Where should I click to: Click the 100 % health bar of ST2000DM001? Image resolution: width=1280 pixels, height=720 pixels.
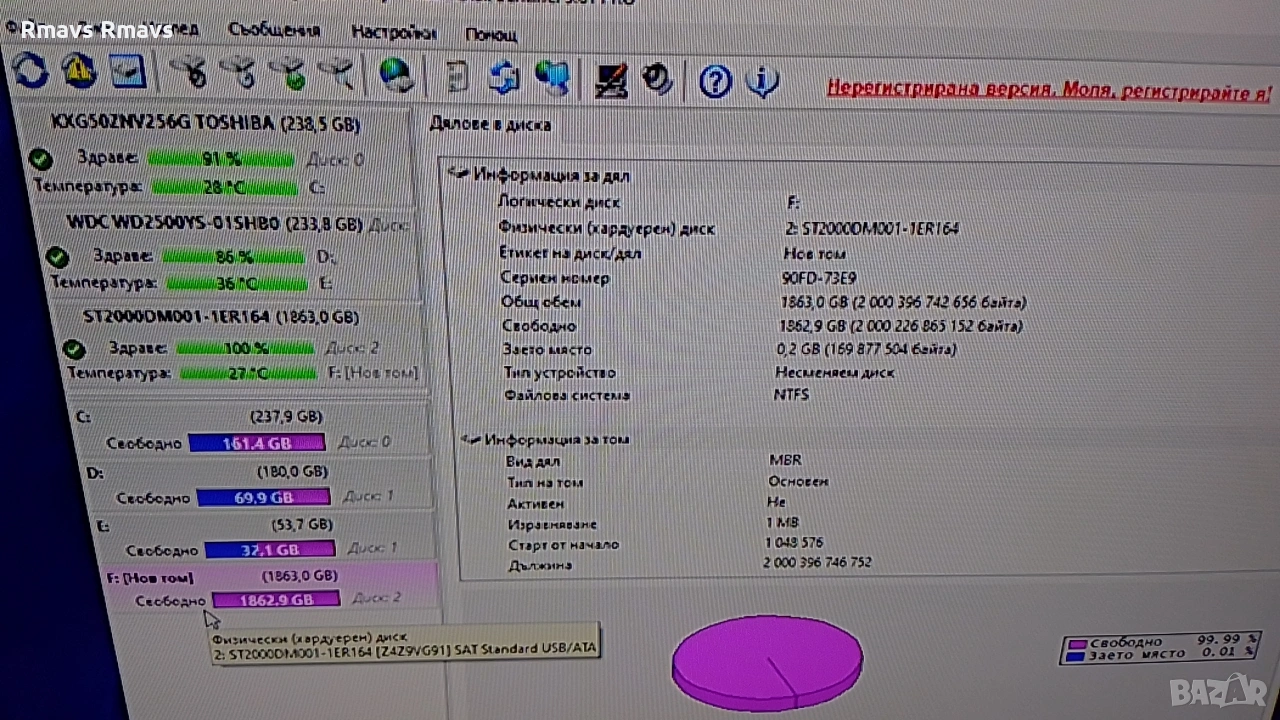(245, 349)
